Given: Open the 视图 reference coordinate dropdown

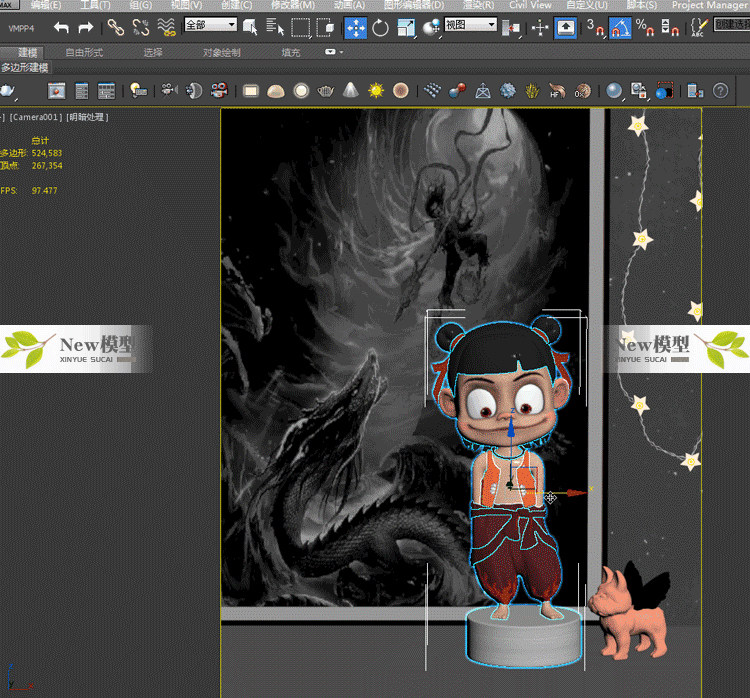Looking at the screenshot, I should coord(470,24).
